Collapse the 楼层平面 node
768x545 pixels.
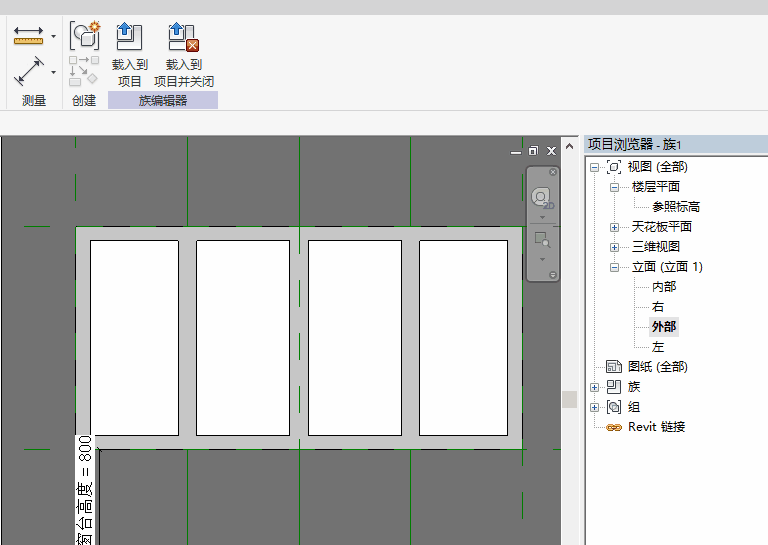point(614,188)
